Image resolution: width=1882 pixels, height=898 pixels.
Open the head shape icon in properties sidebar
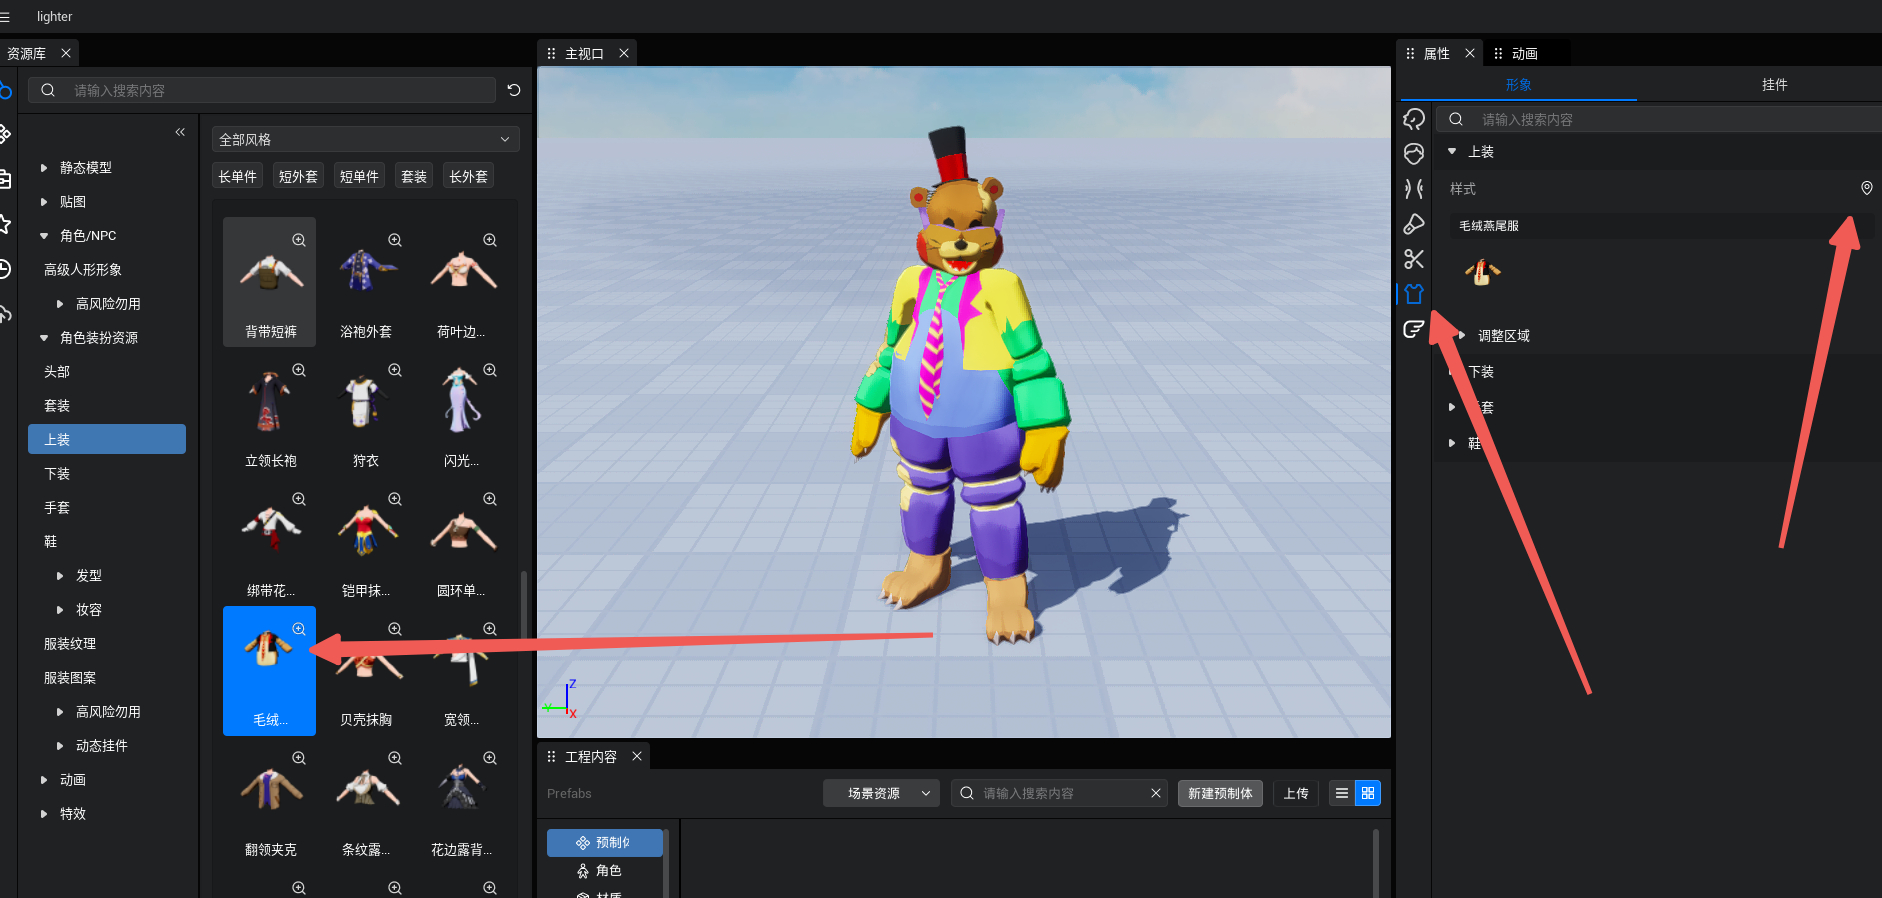point(1413,119)
